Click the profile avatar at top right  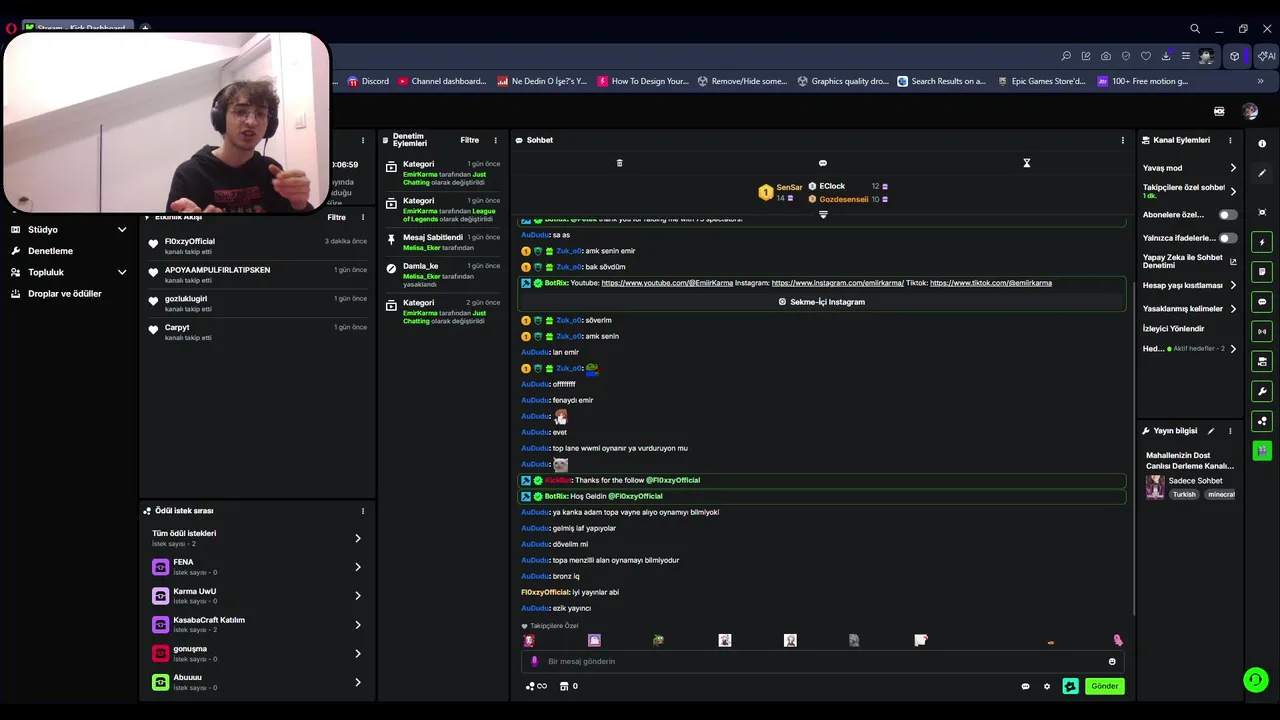point(1250,111)
